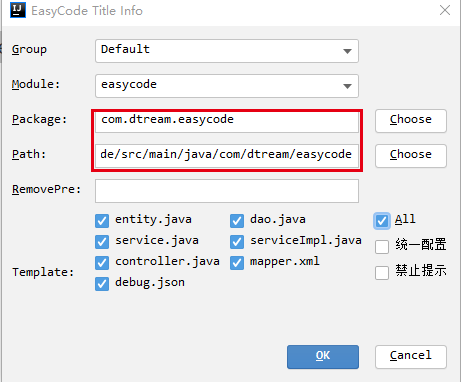
Task: Enable the 统一配置 checkbox
Action: point(382,247)
